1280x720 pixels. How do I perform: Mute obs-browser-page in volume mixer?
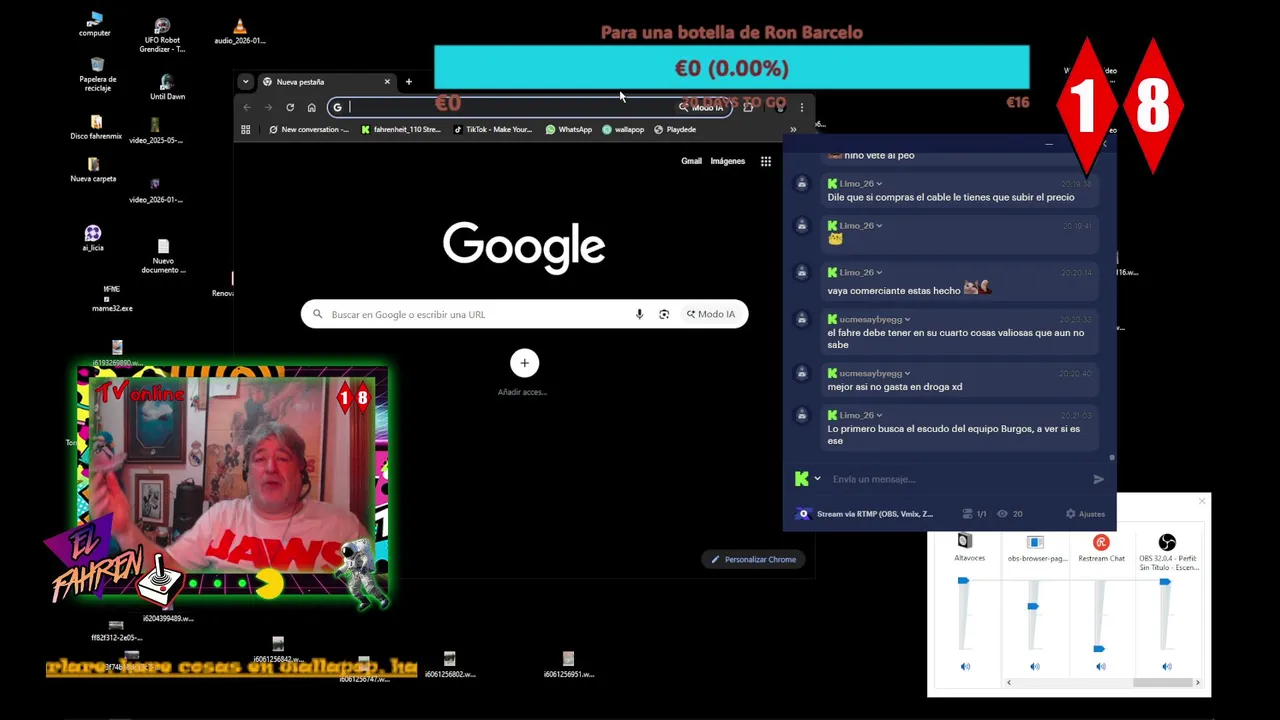[x=1034, y=666]
